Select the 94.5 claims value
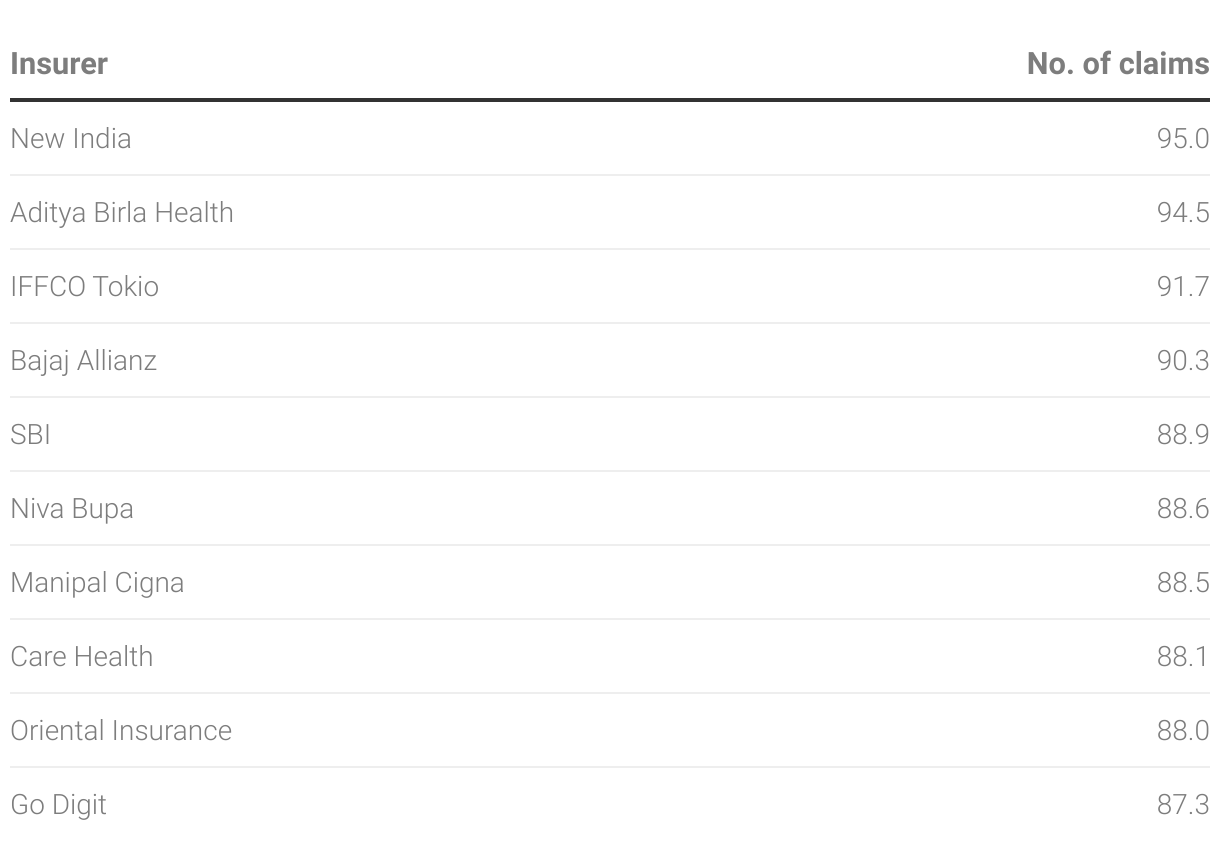Screen dimensions: 1220x850 point(1183,212)
